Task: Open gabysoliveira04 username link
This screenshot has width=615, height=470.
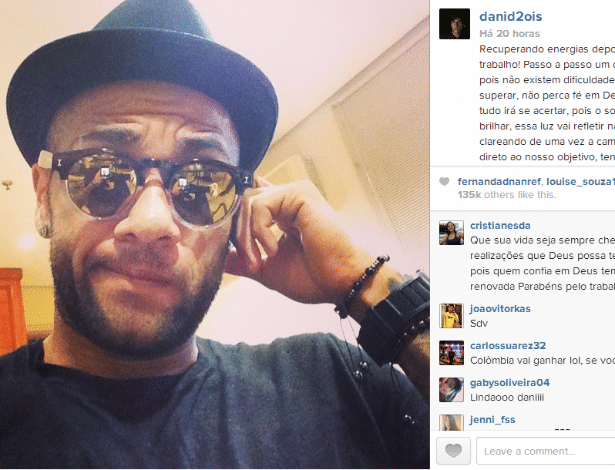Action: 510,383
